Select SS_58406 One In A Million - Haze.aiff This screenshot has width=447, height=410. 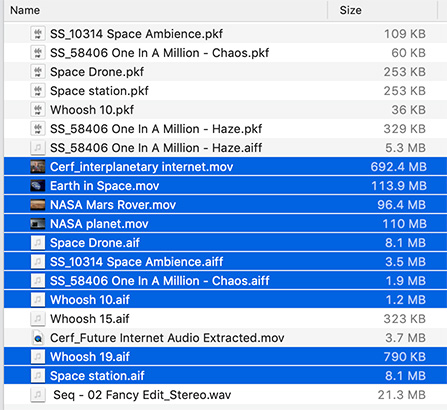pyautogui.click(x=225, y=148)
